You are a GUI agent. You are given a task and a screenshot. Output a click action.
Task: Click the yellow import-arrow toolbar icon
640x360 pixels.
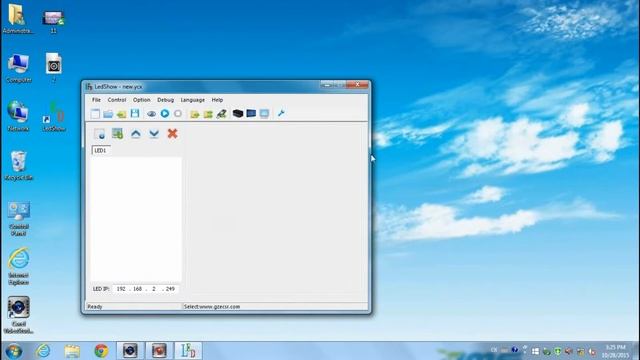(x=121, y=113)
